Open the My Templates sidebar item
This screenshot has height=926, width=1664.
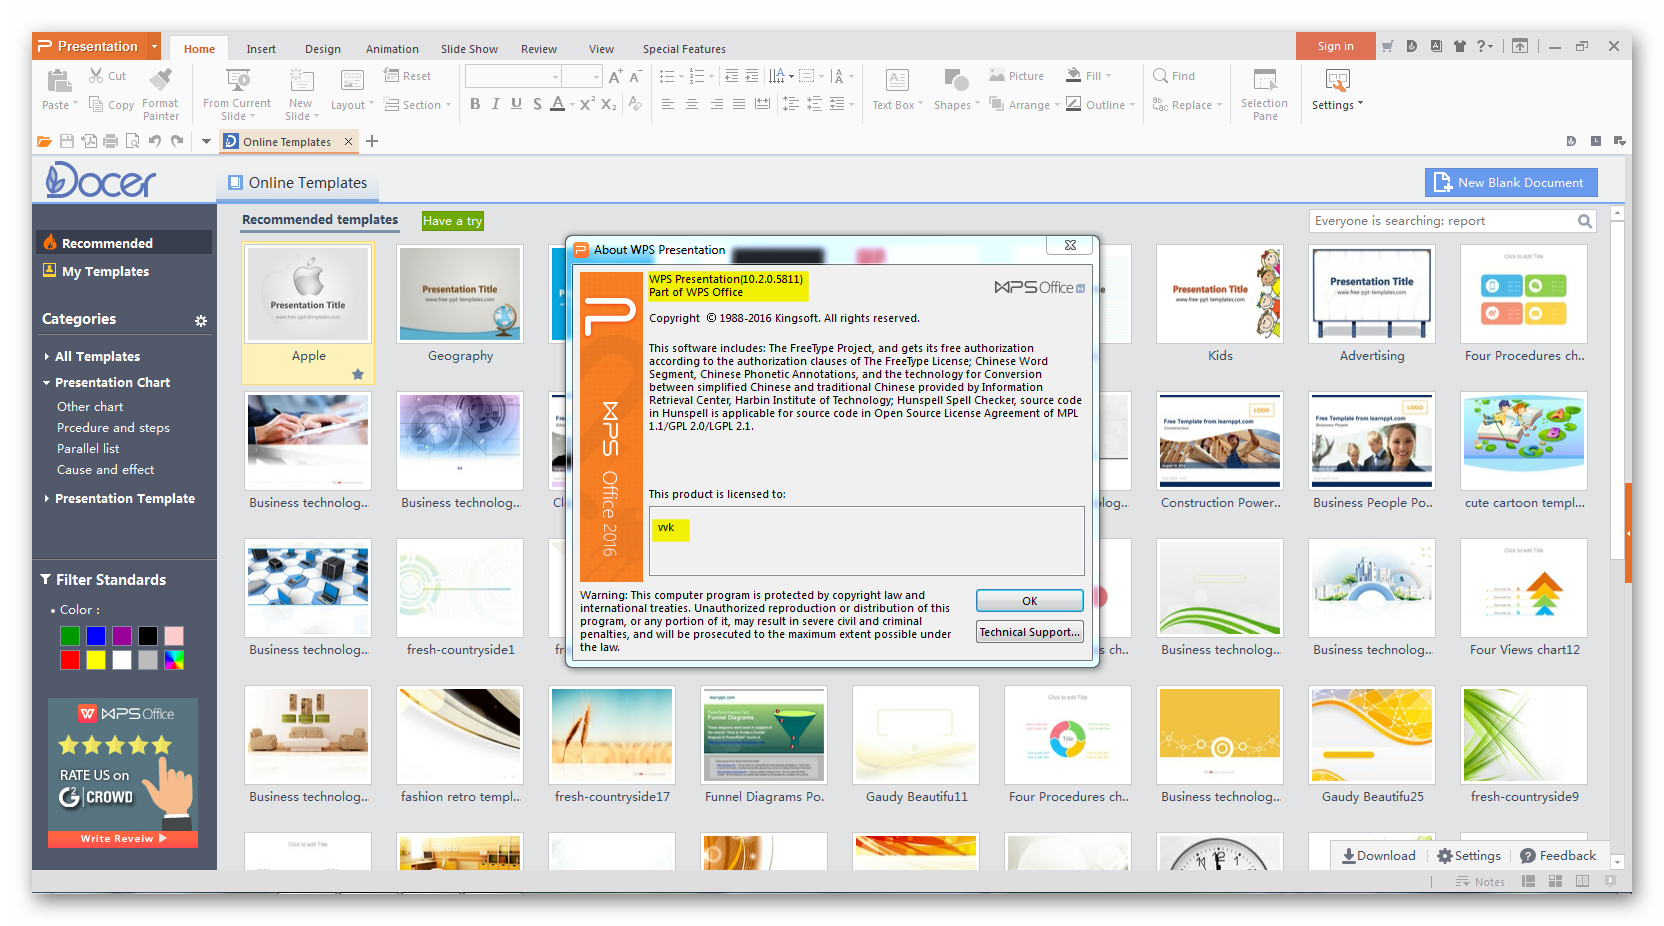(105, 271)
